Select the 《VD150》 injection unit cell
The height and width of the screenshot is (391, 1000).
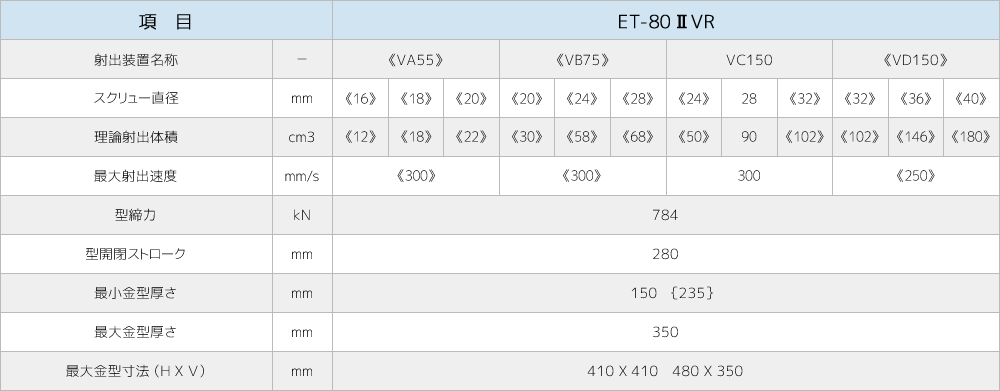coord(916,59)
